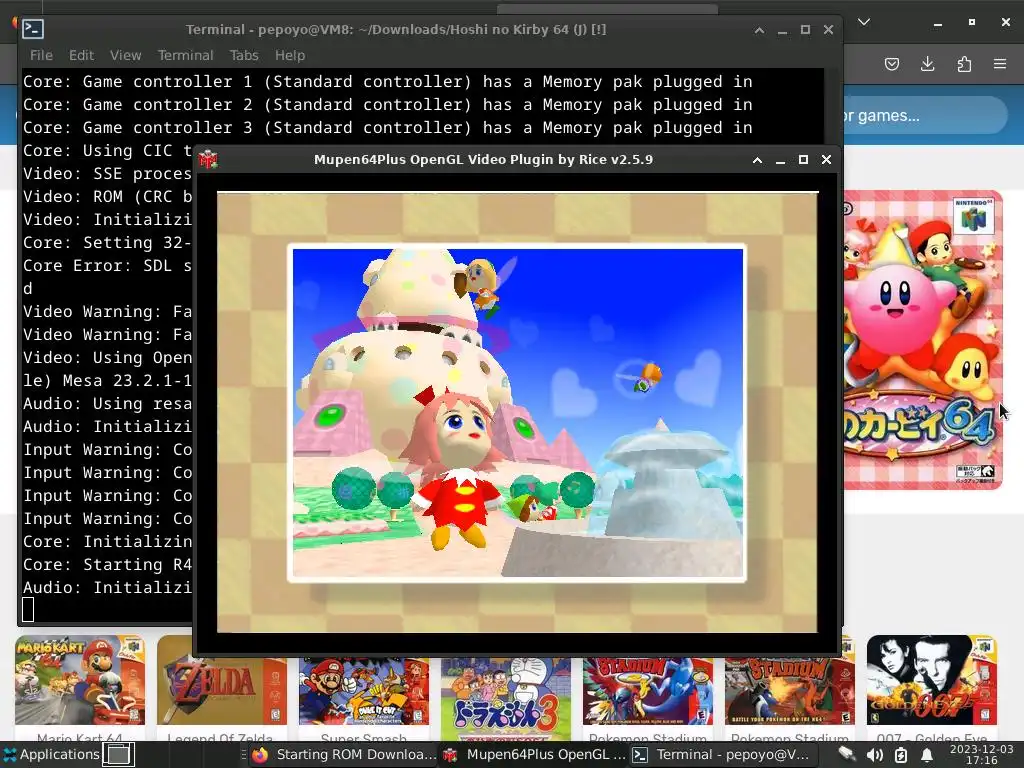Click the Firefox search games input field

(x=924, y=116)
